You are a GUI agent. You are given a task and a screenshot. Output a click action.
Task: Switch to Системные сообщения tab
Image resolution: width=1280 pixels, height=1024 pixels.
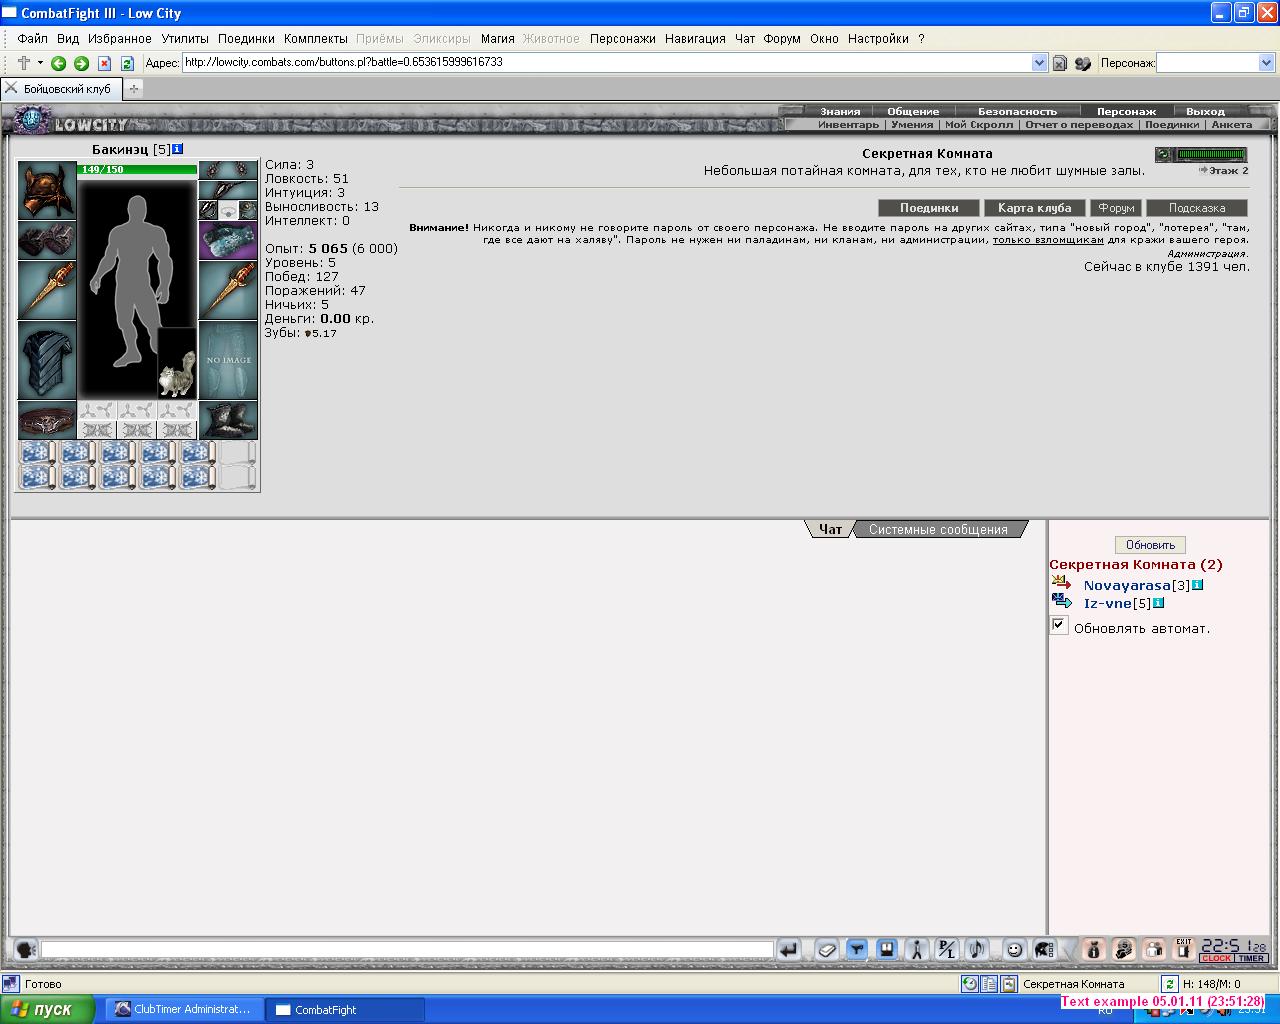pos(938,530)
